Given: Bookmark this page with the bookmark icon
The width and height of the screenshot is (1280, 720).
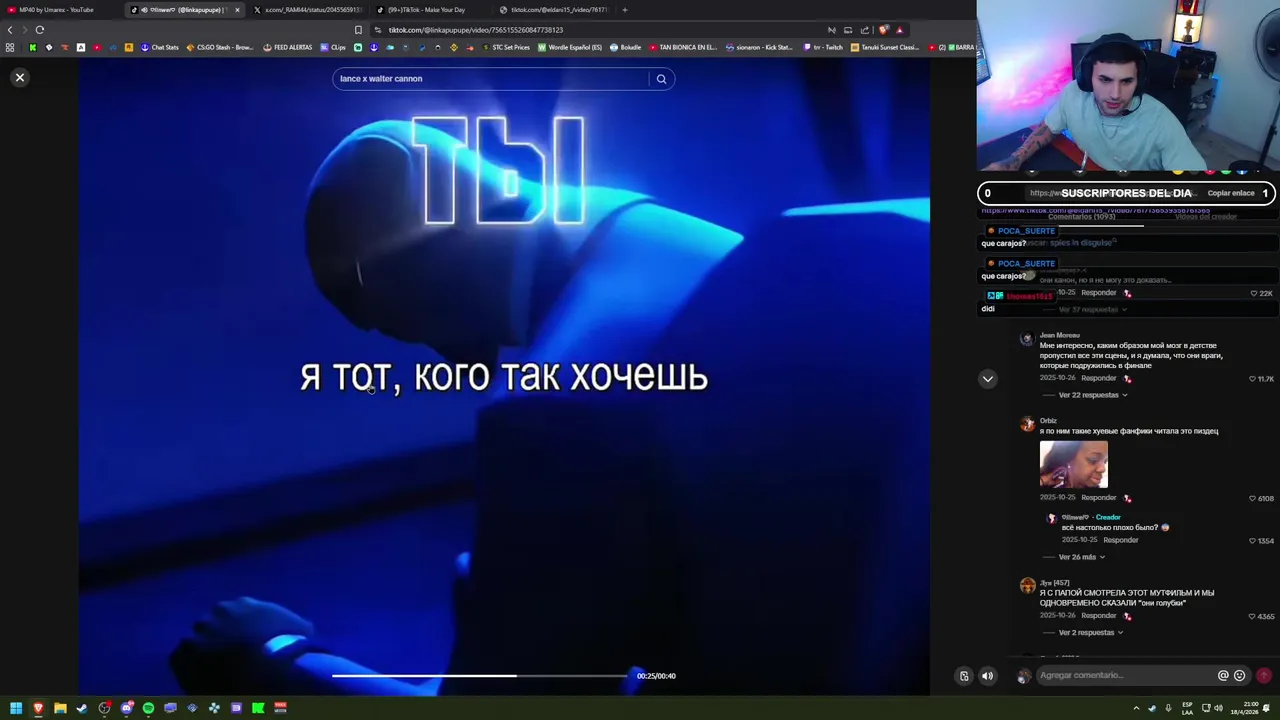Looking at the screenshot, I should pyautogui.click(x=358, y=30).
